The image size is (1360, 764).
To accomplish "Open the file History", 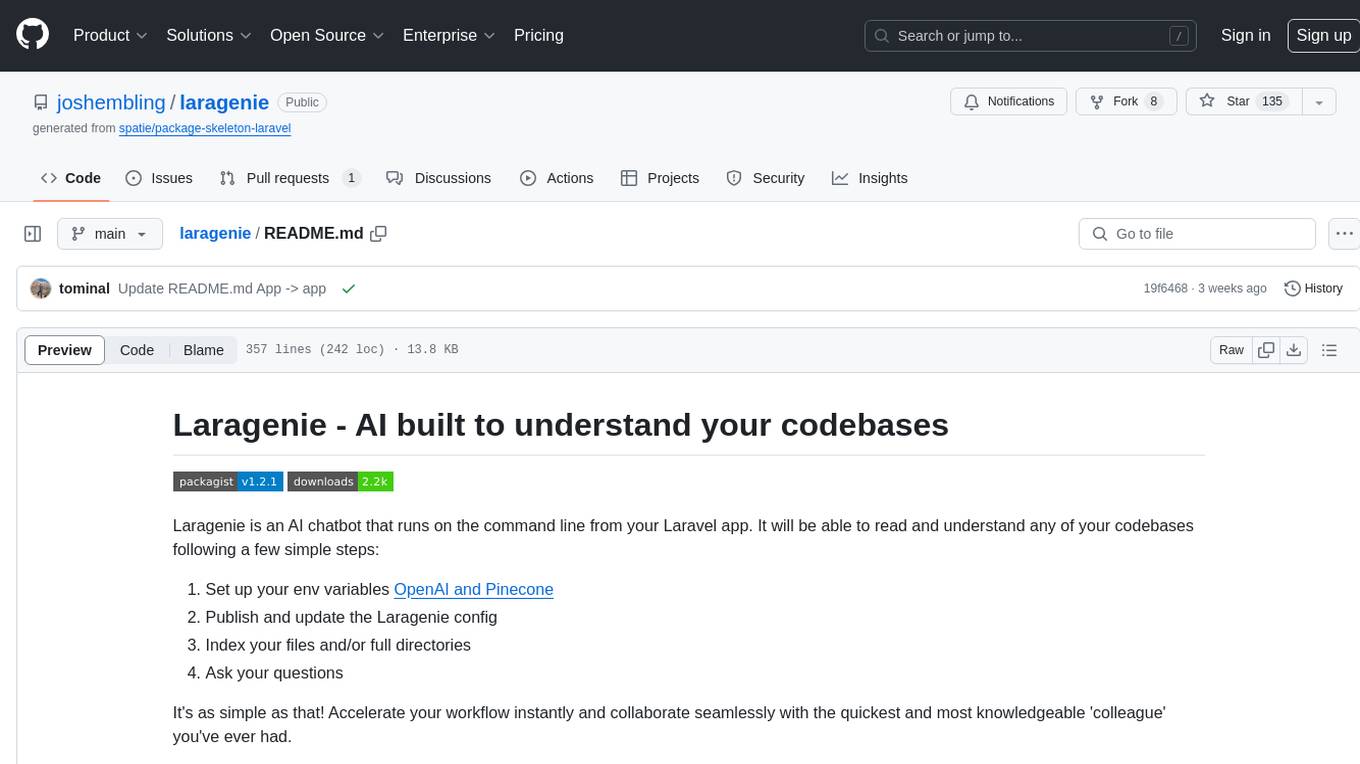I will tap(1313, 288).
